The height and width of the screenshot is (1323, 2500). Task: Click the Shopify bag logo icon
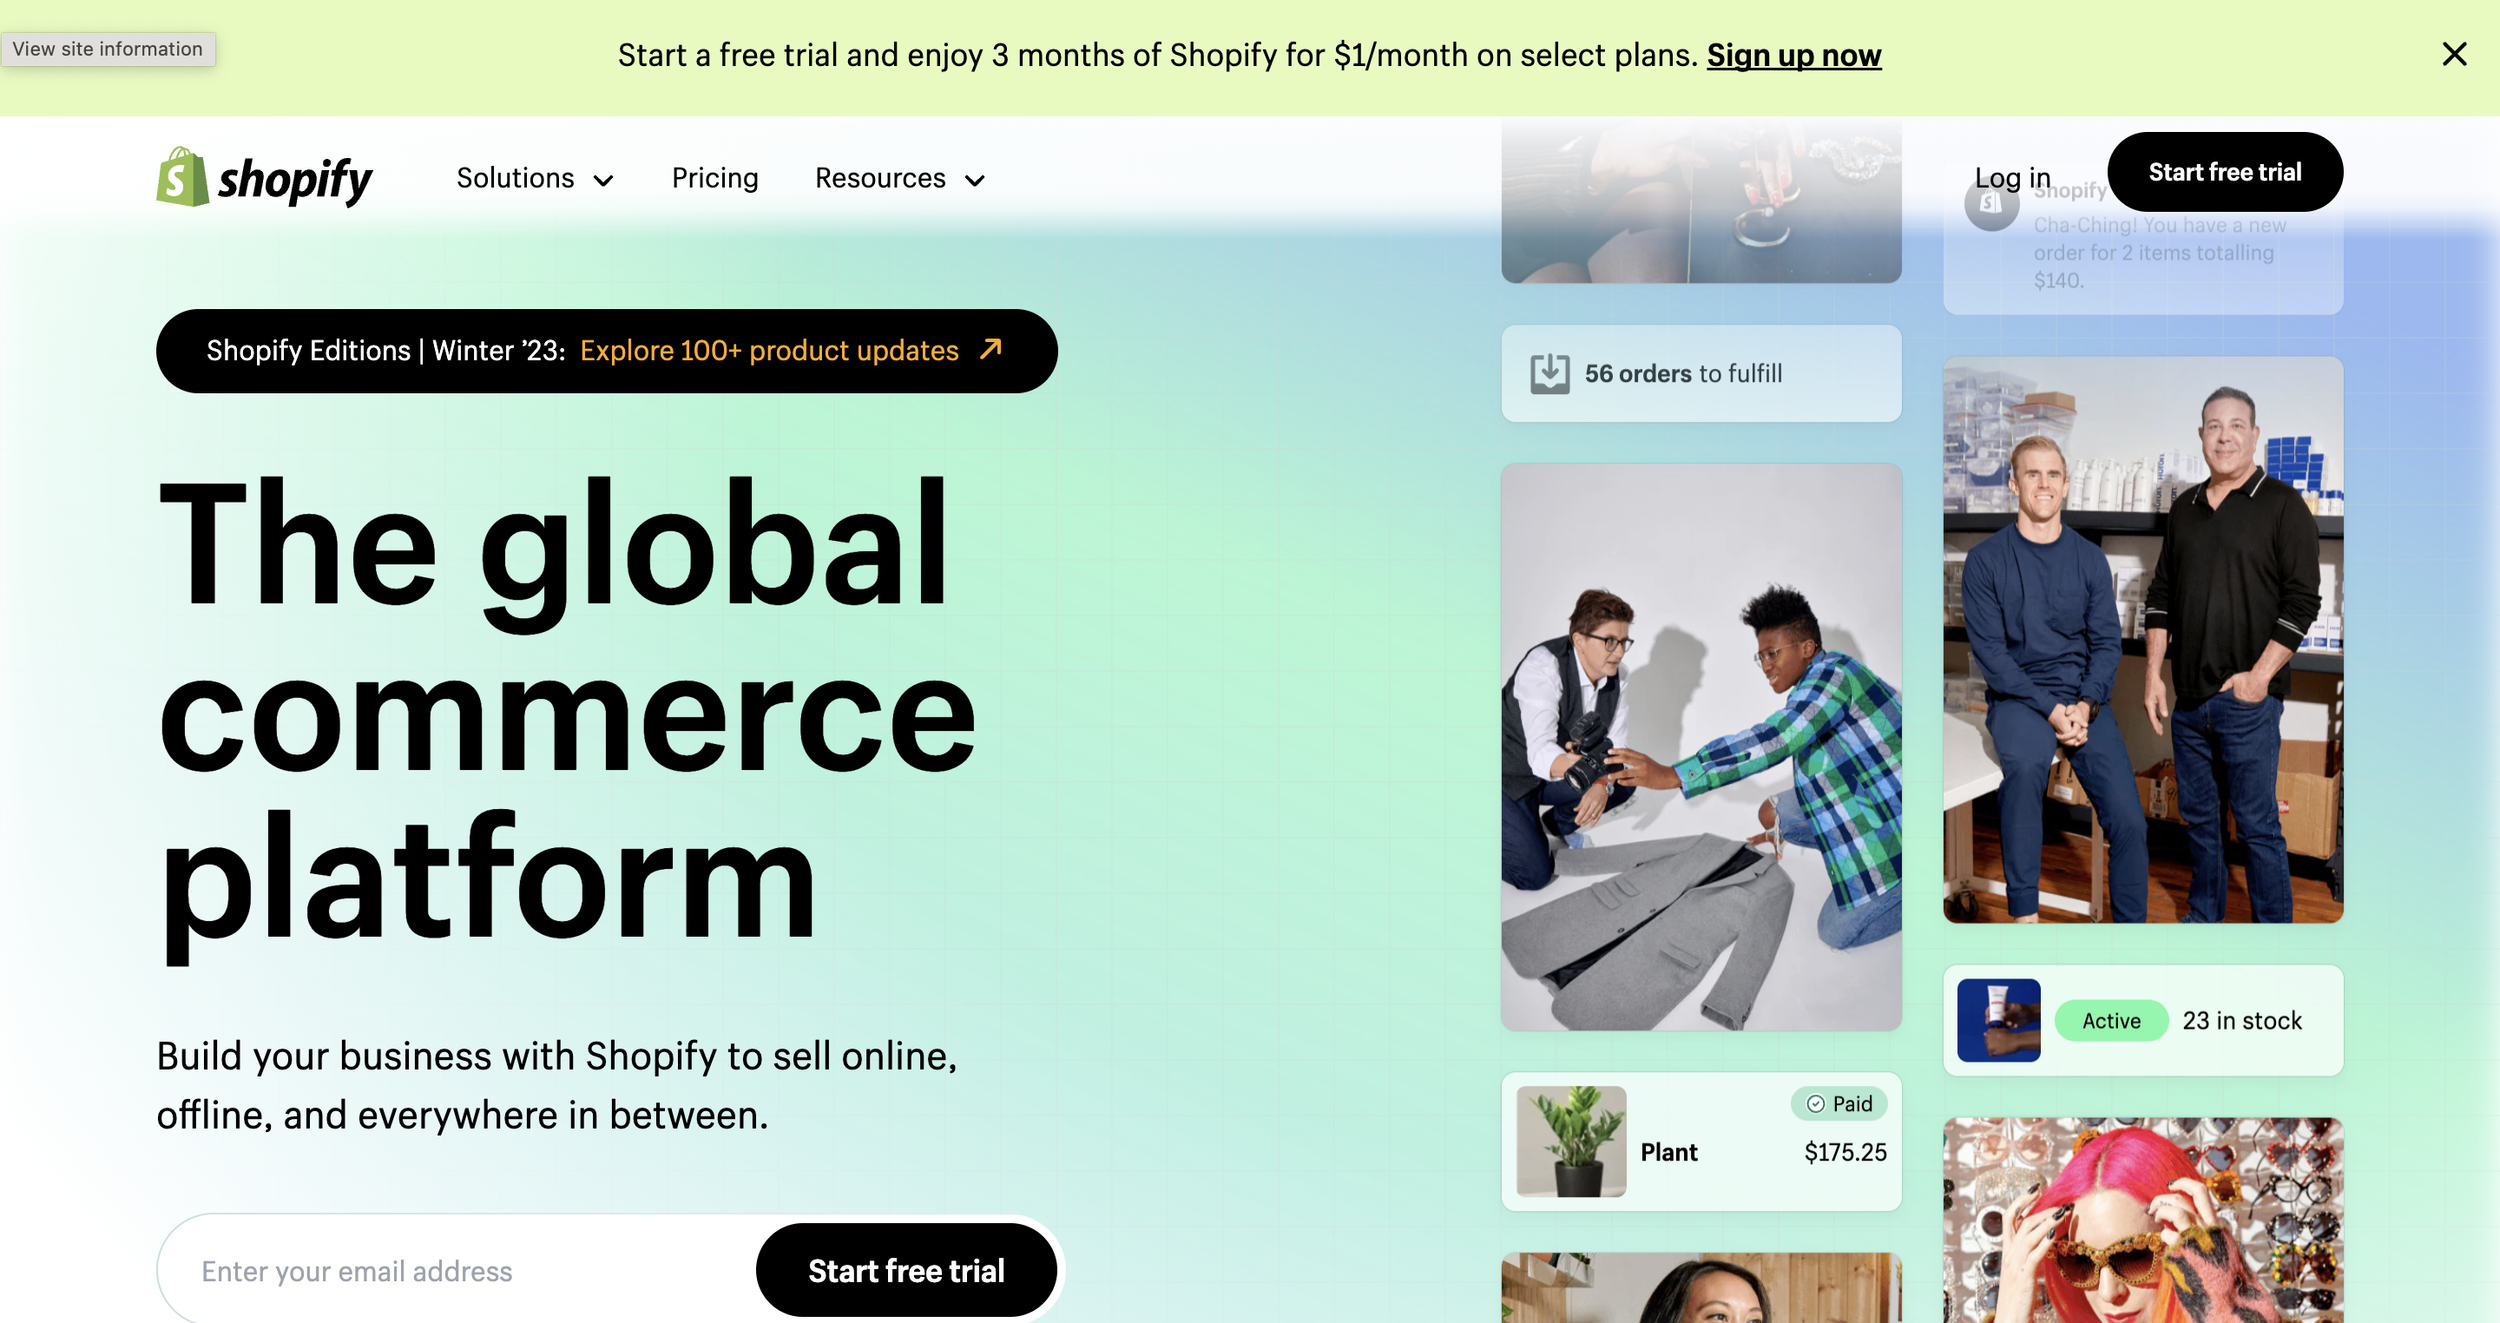click(182, 177)
